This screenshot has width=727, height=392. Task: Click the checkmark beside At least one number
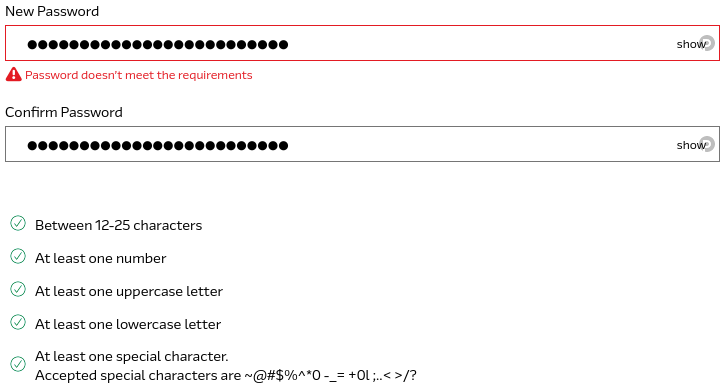[x=18, y=256]
